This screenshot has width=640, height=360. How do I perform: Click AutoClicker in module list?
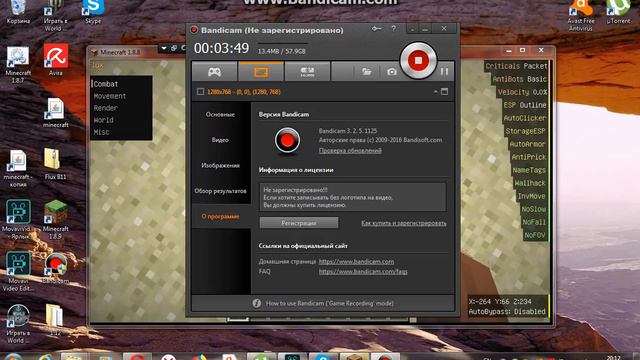tap(525, 118)
